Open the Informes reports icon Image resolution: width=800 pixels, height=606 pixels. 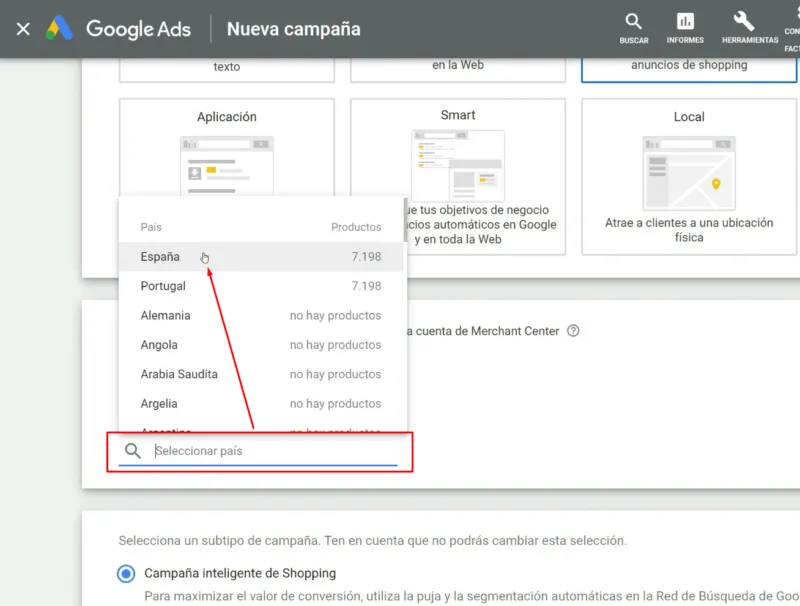tap(685, 29)
